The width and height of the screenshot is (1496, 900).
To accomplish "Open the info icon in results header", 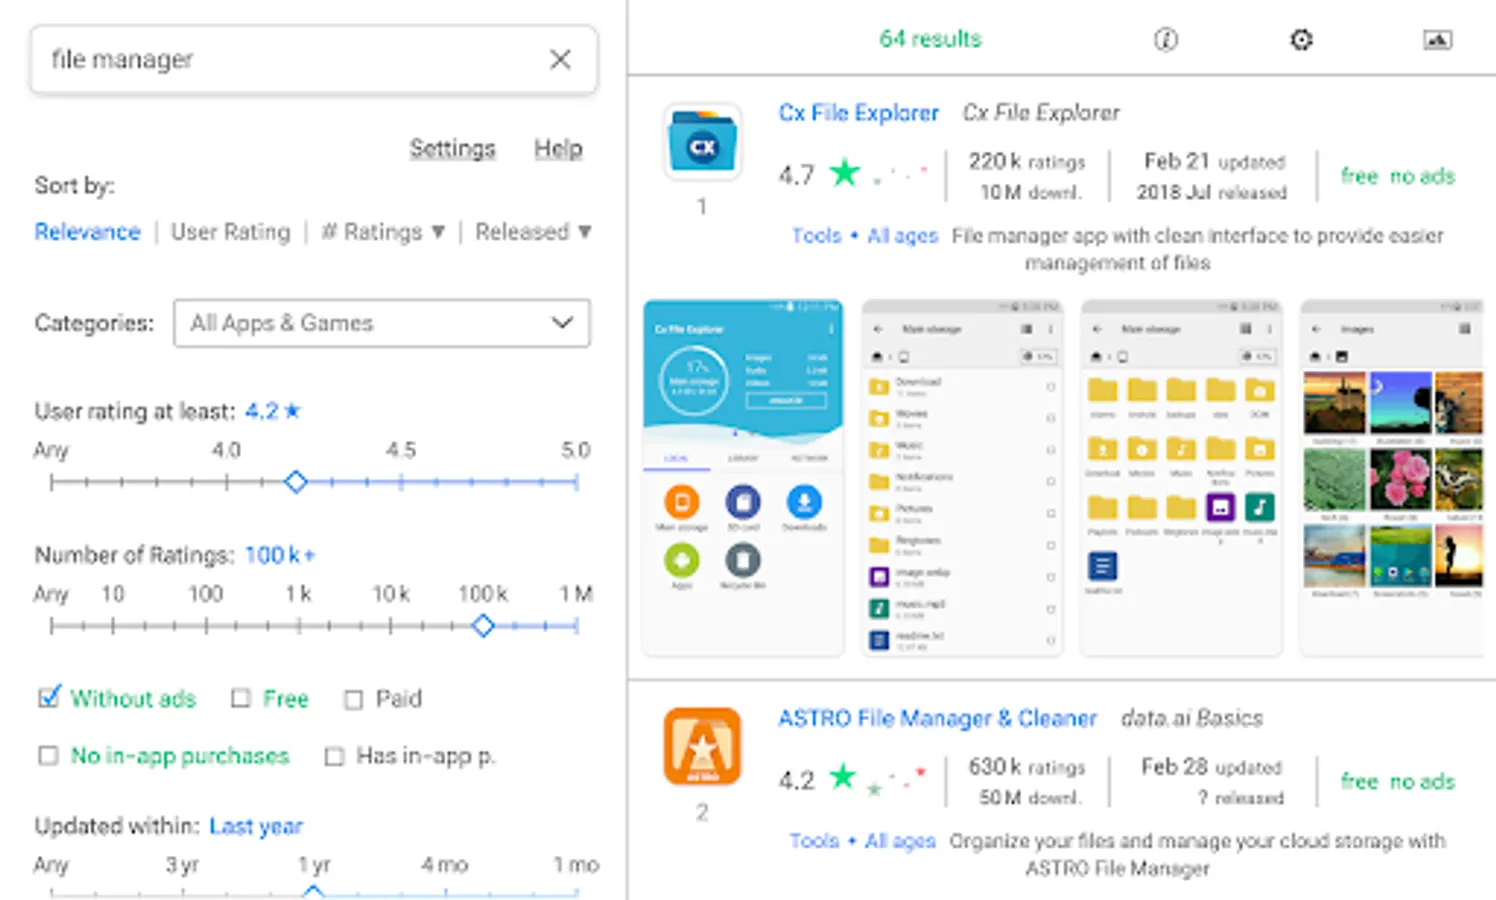I will pyautogui.click(x=1166, y=40).
